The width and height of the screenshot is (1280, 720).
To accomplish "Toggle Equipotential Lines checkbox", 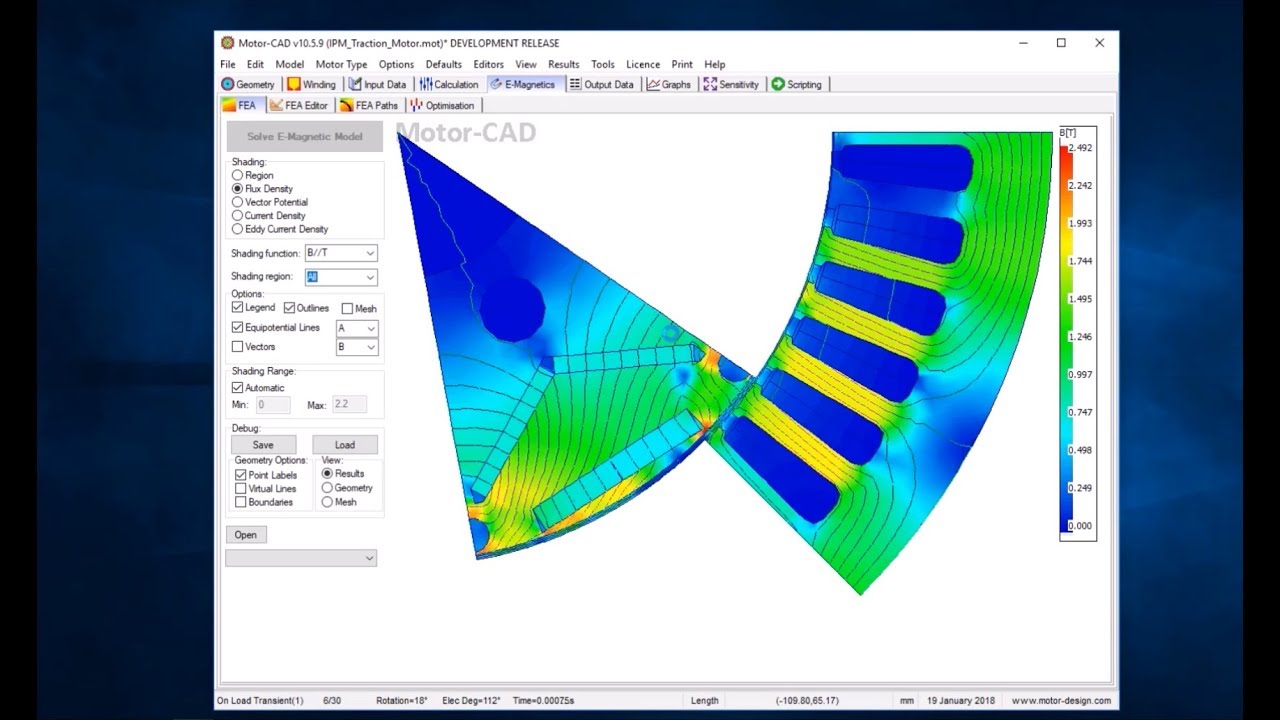I will (x=237, y=327).
